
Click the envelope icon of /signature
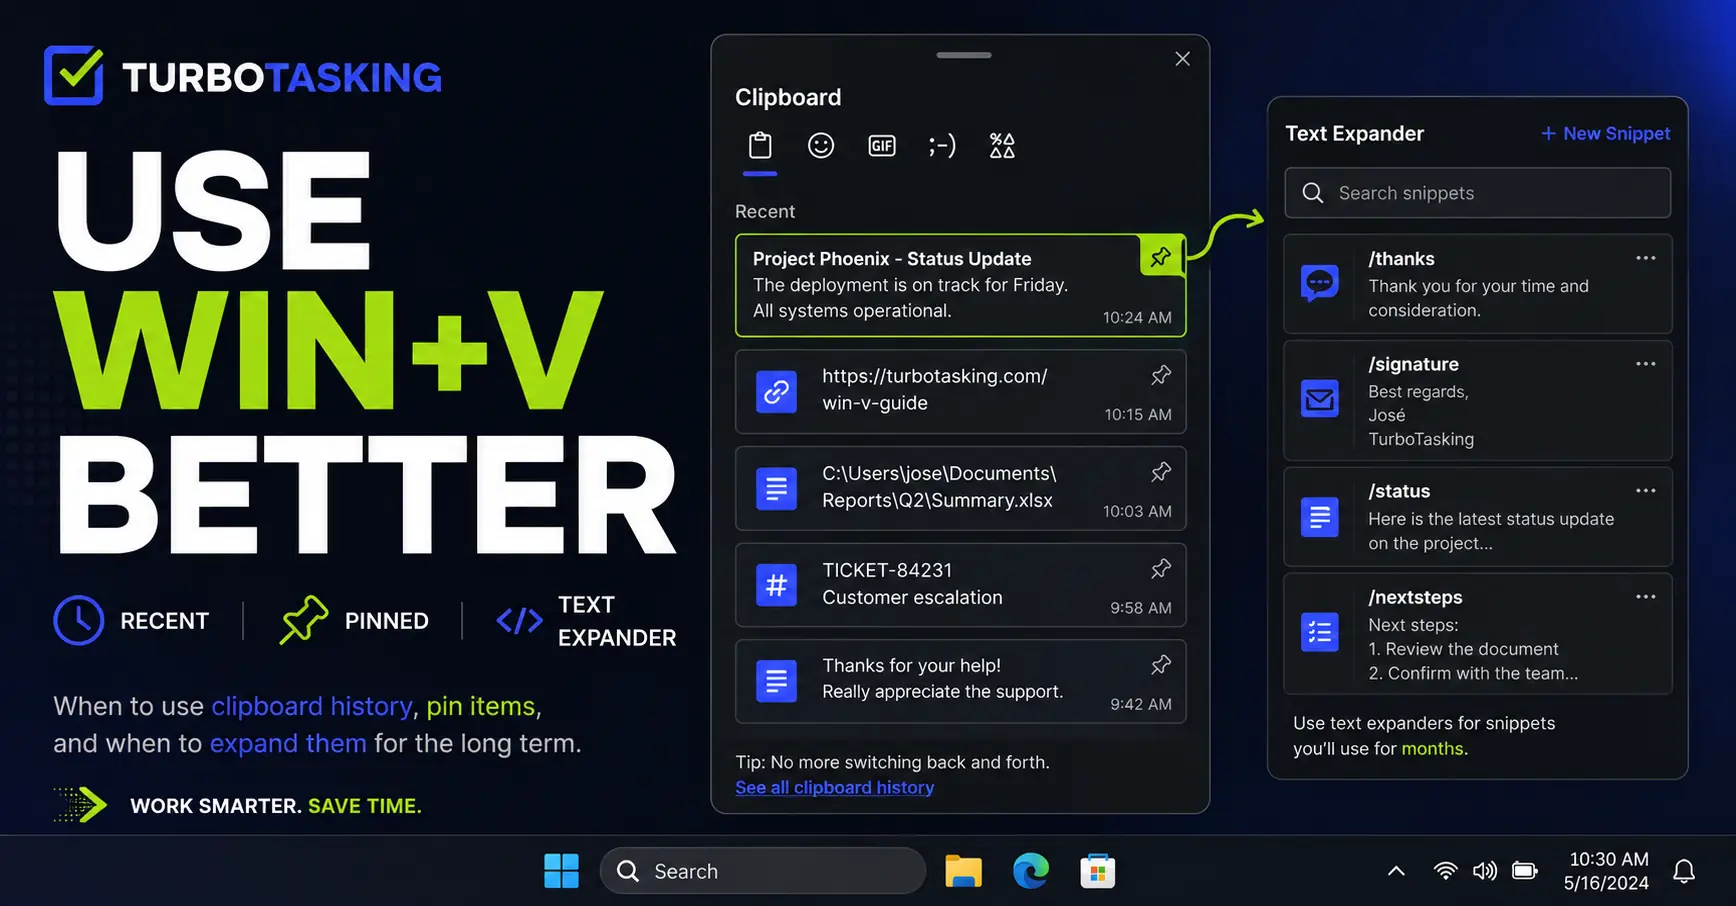coord(1320,400)
